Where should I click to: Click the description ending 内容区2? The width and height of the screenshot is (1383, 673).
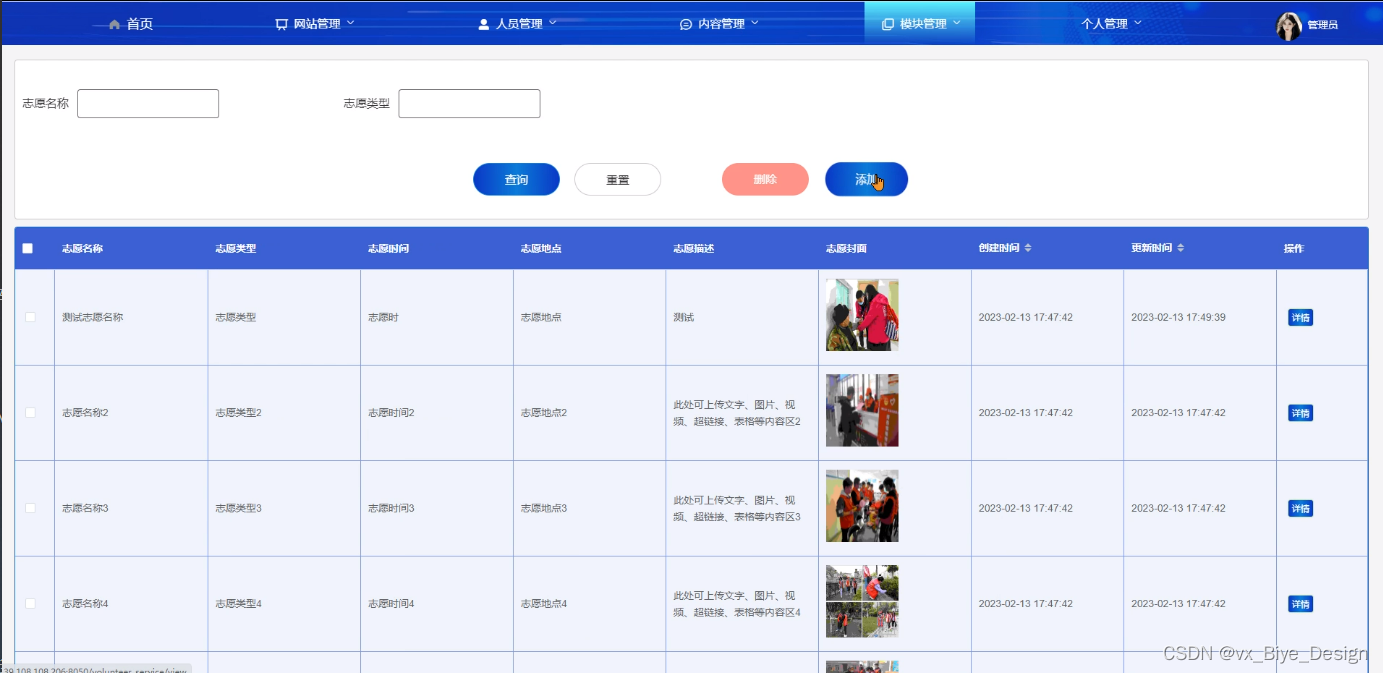(x=737, y=413)
